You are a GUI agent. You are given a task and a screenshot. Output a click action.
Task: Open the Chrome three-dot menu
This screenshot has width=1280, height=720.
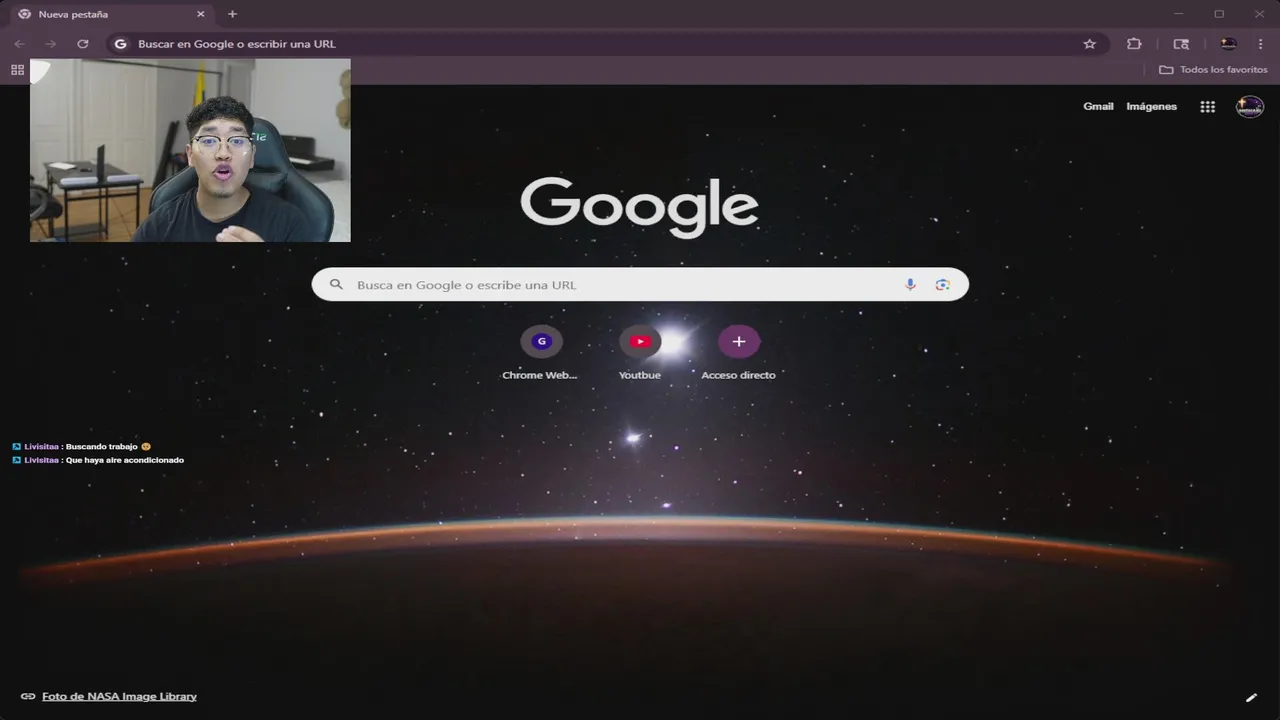(x=1260, y=44)
